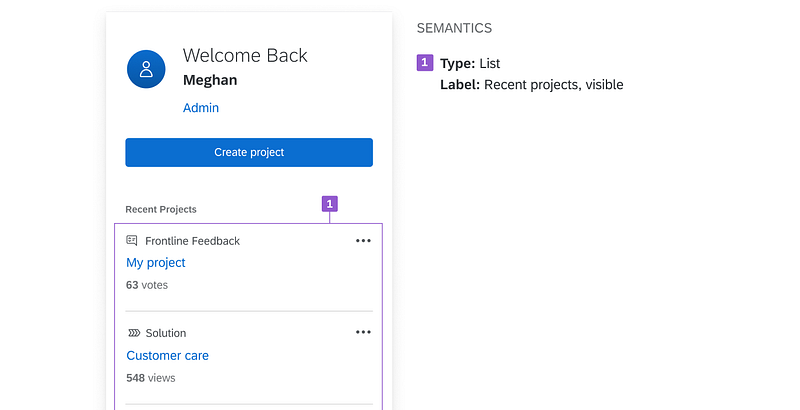Viewport: 800px width, 410px height.
Task: Open the three-dot menu for Customer care
Action: (363, 333)
